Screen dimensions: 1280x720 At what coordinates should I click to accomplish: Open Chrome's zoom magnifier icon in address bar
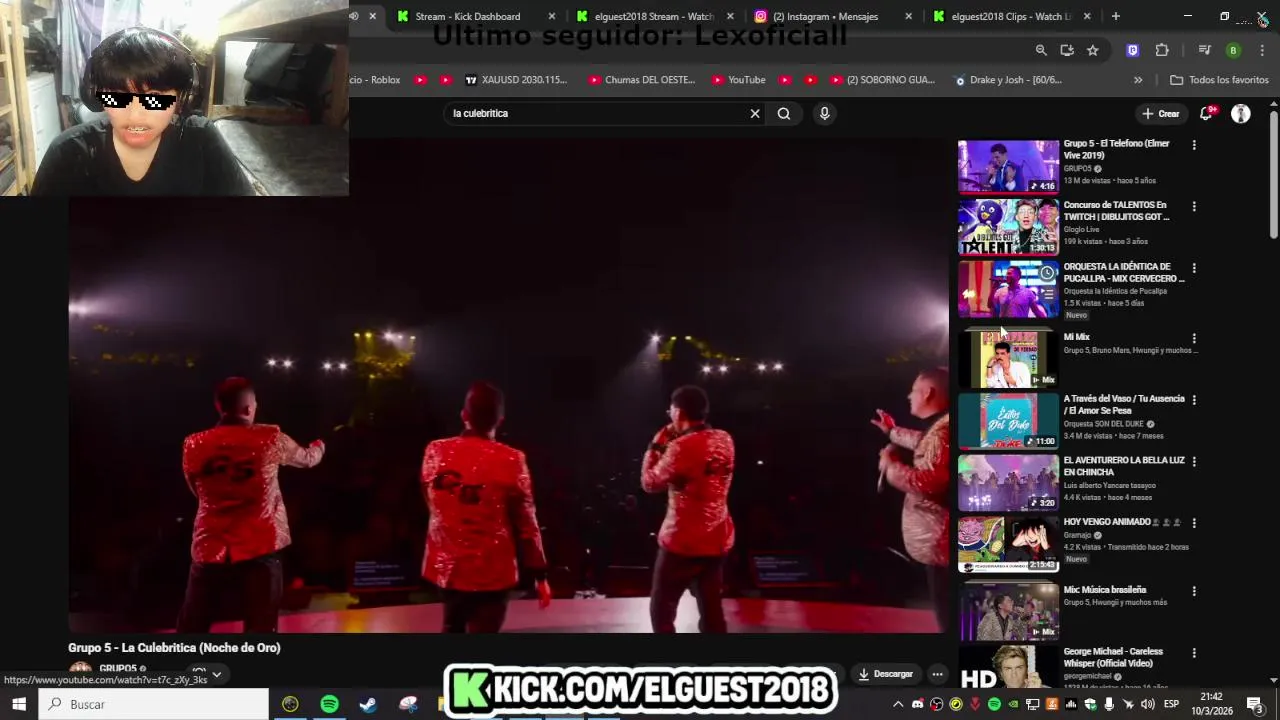1041,50
